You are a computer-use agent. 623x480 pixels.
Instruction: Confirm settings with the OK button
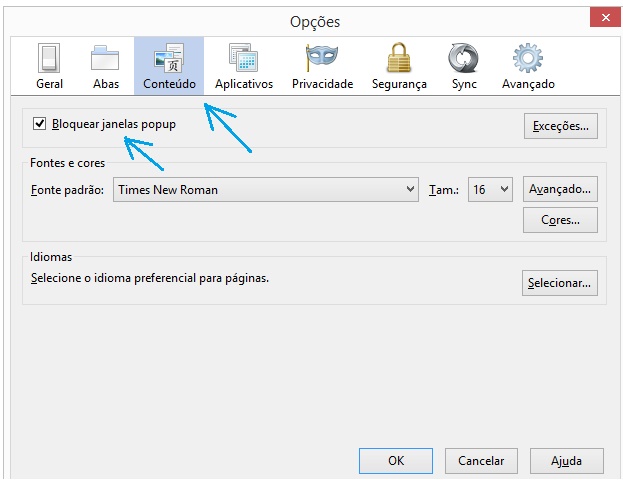pos(396,461)
